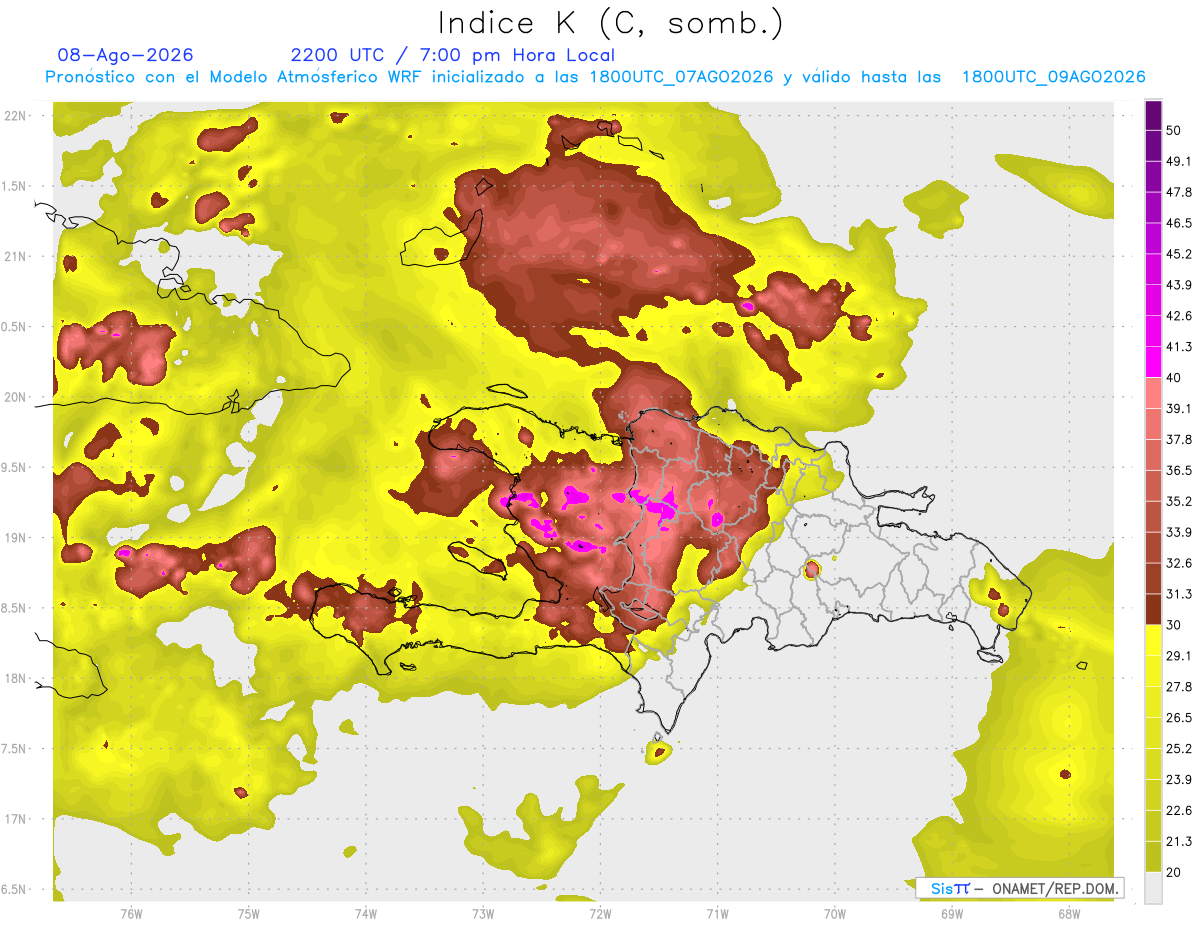This screenshot has height=927, width=1200.
Task: Select the legend value "40"
Action: pos(1175,377)
